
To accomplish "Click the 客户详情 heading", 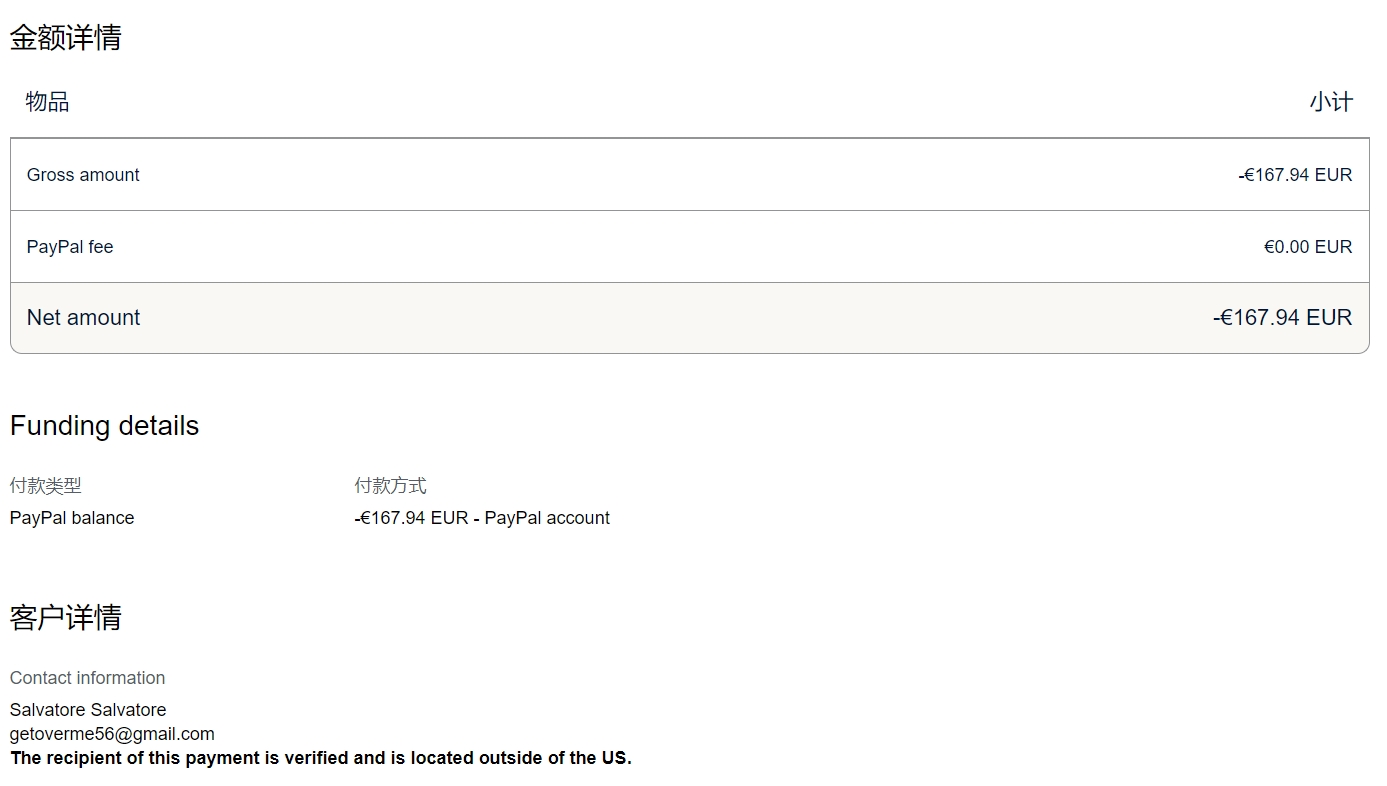I will [x=66, y=618].
